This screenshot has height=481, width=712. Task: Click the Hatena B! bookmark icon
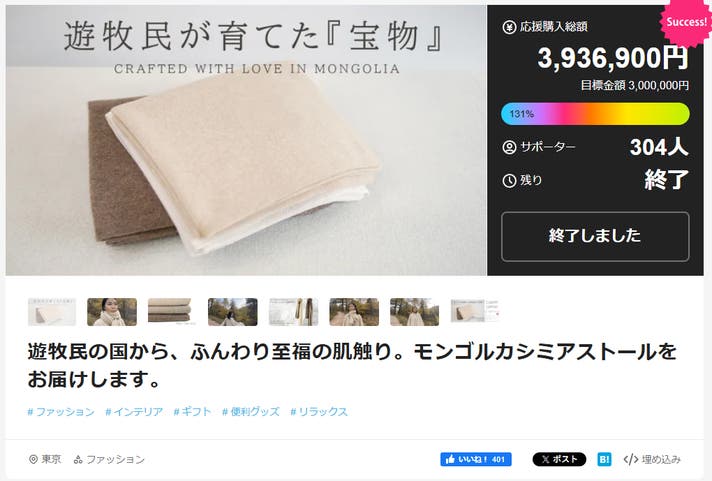coord(604,459)
